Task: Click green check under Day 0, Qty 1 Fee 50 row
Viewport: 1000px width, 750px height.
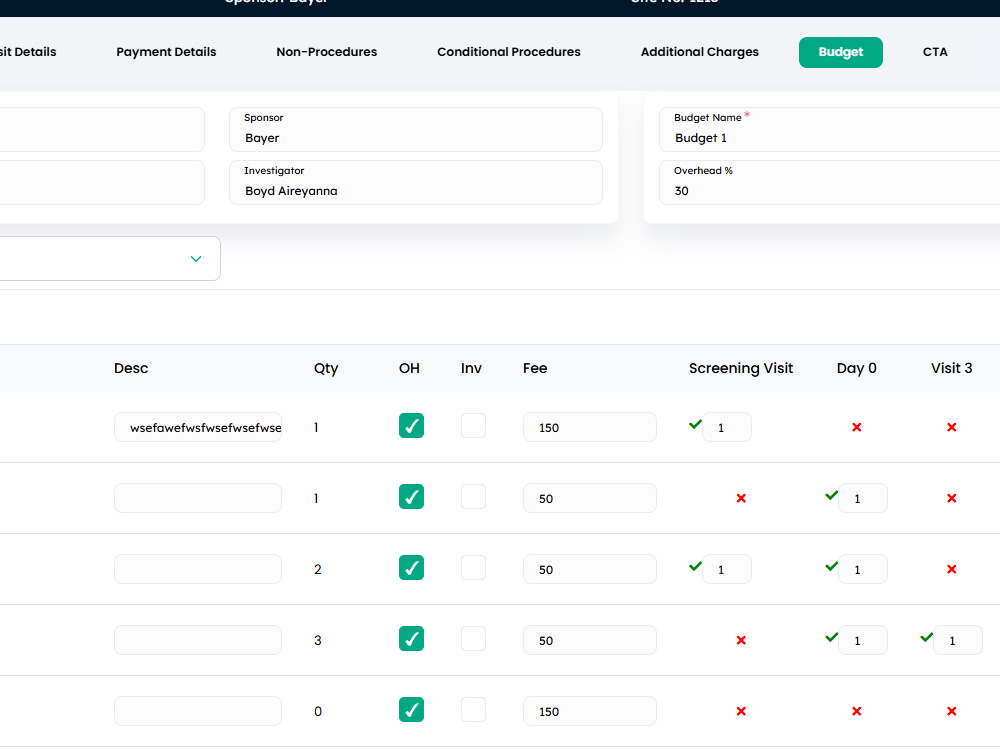Action: point(831,495)
